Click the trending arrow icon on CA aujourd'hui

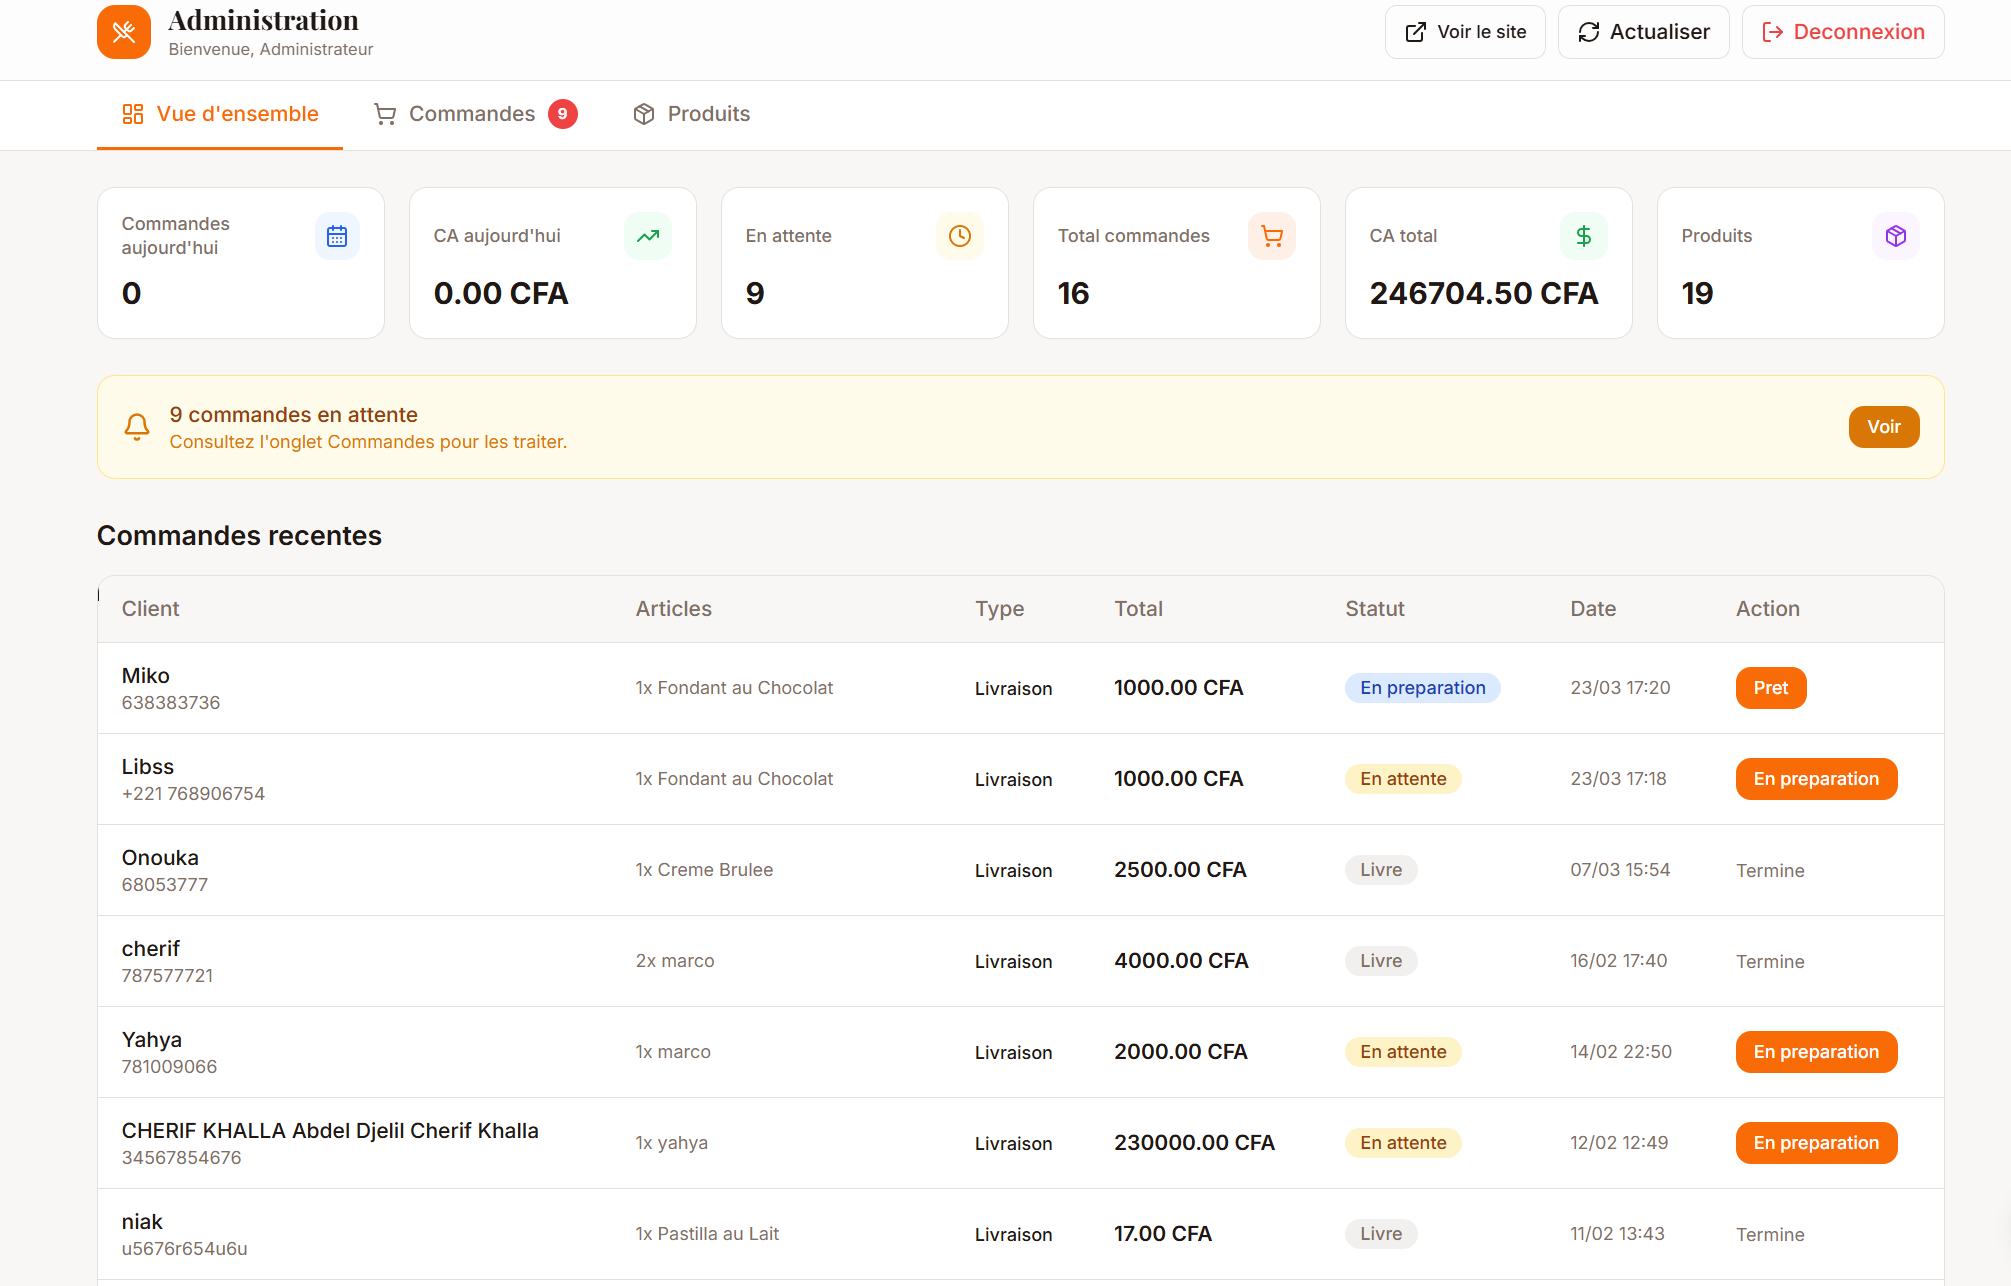[x=648, y=236]
